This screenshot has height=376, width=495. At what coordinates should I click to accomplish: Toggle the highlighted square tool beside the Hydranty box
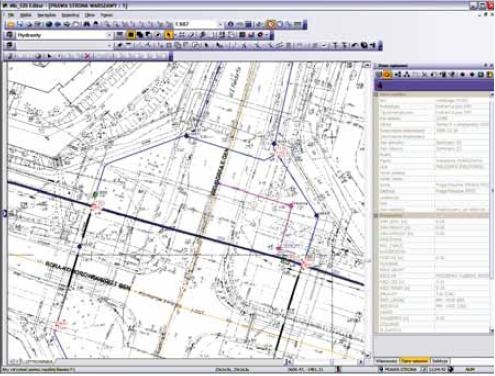131,35
